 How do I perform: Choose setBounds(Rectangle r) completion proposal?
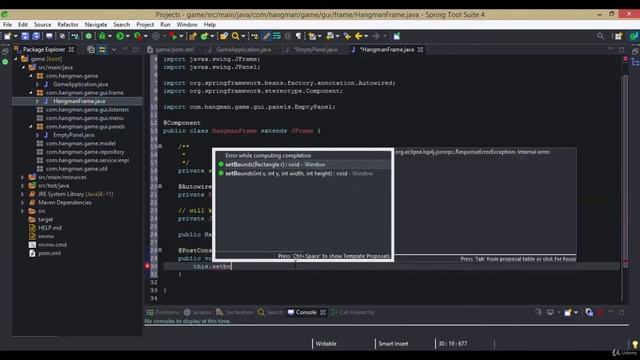[x=303, y=164]
